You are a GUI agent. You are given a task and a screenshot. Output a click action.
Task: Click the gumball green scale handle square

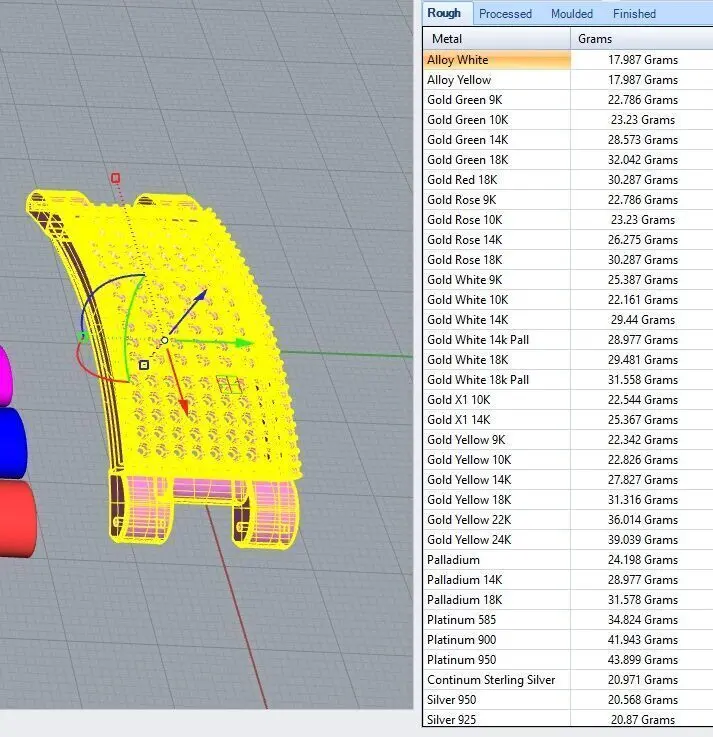(83, 336)
